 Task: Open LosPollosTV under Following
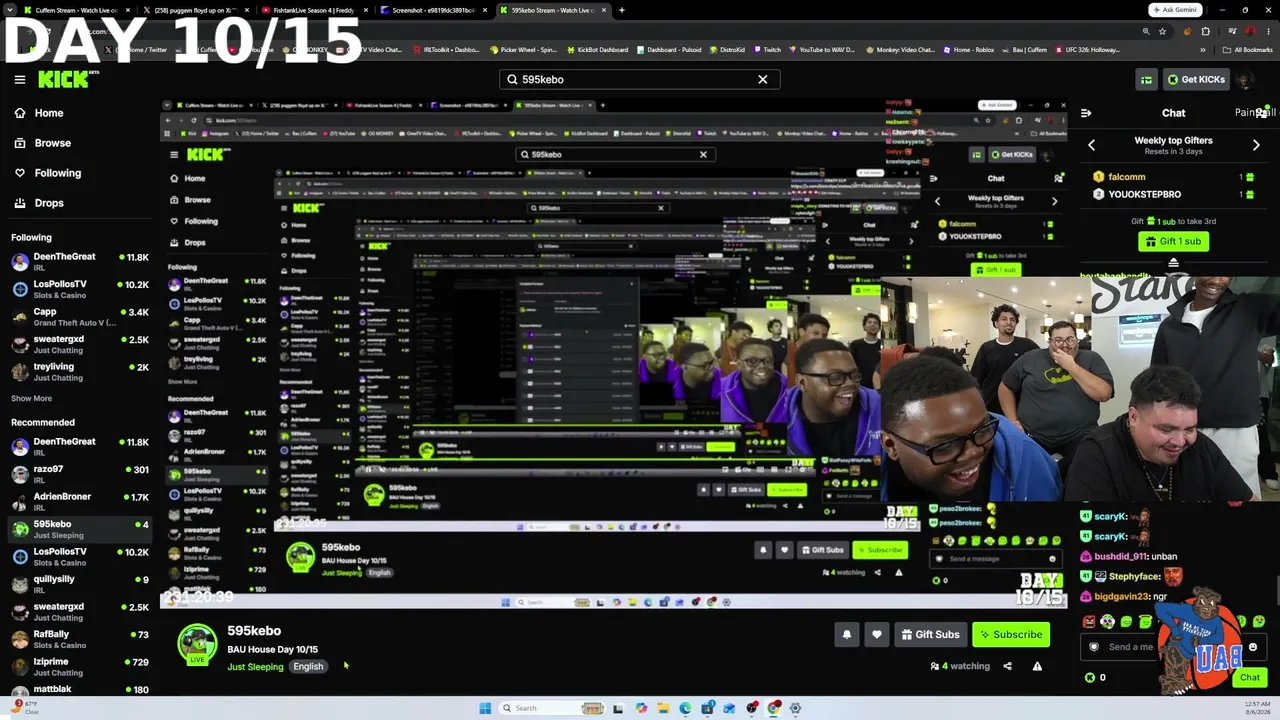tap(78, 289)
